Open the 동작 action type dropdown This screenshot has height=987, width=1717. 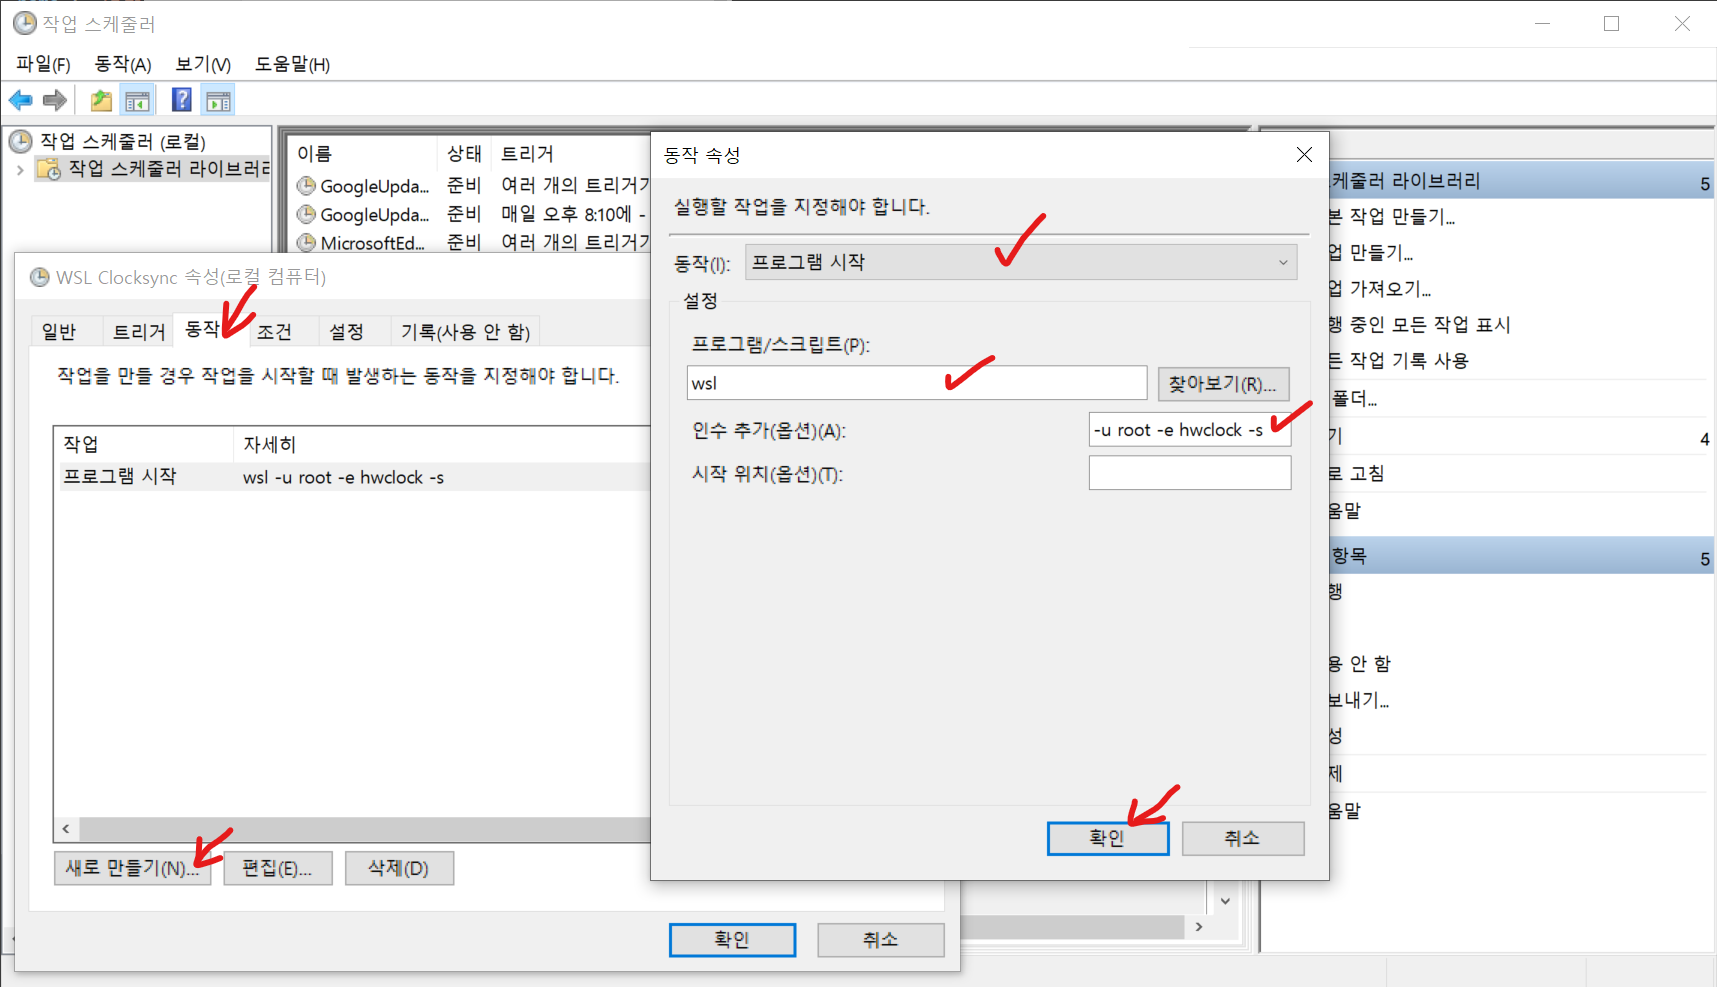[x=1020, y=263]
